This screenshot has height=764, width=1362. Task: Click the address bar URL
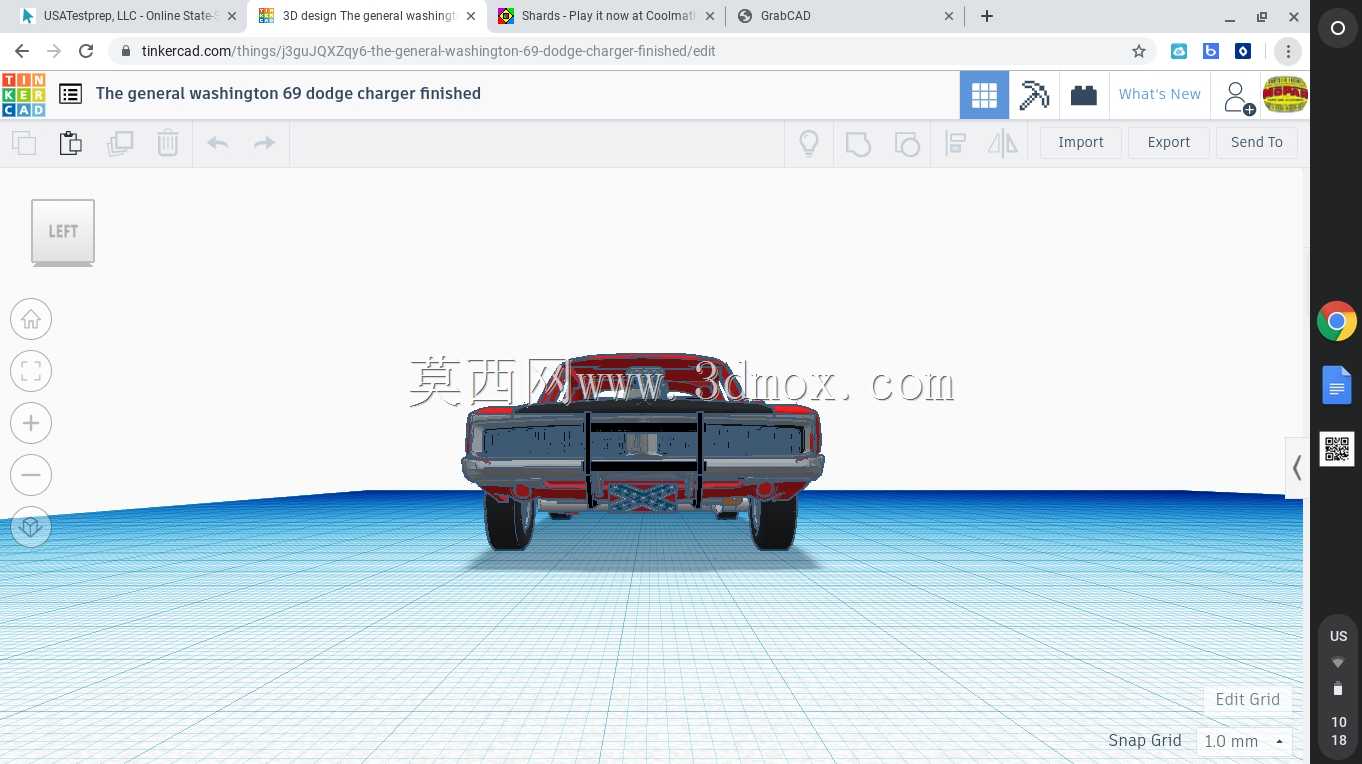(x=429, y=51)
